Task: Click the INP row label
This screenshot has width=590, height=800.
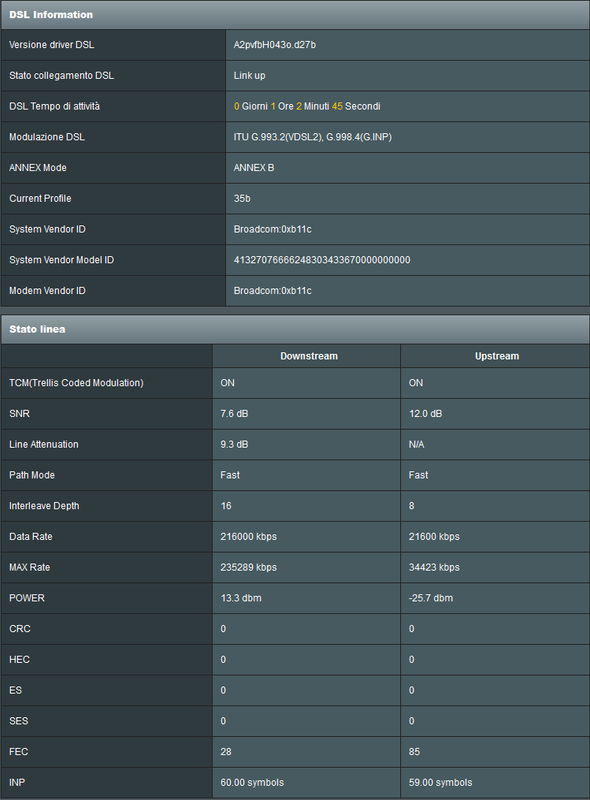Action: pos(17,782)
